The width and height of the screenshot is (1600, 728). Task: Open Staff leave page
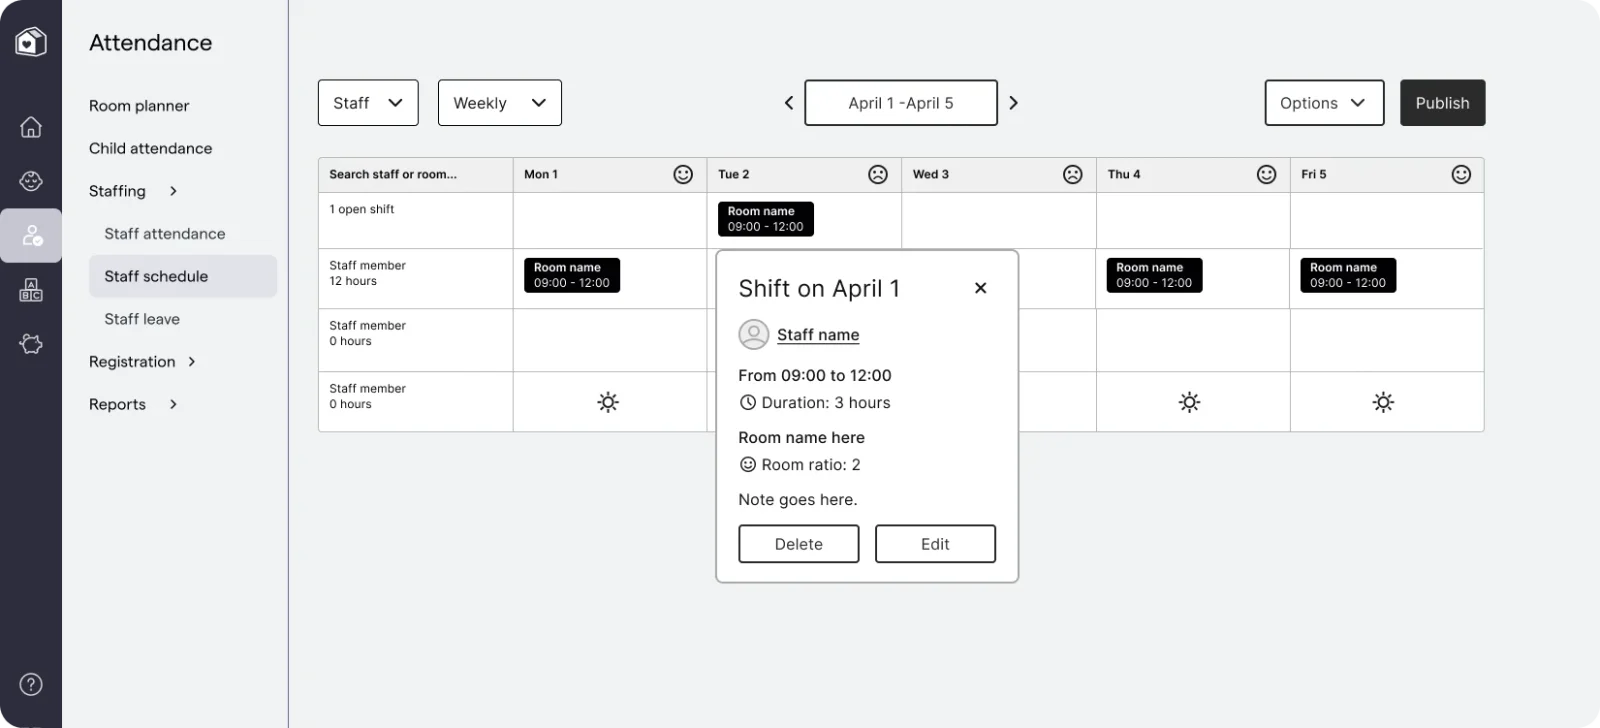(x=142, y=319)
